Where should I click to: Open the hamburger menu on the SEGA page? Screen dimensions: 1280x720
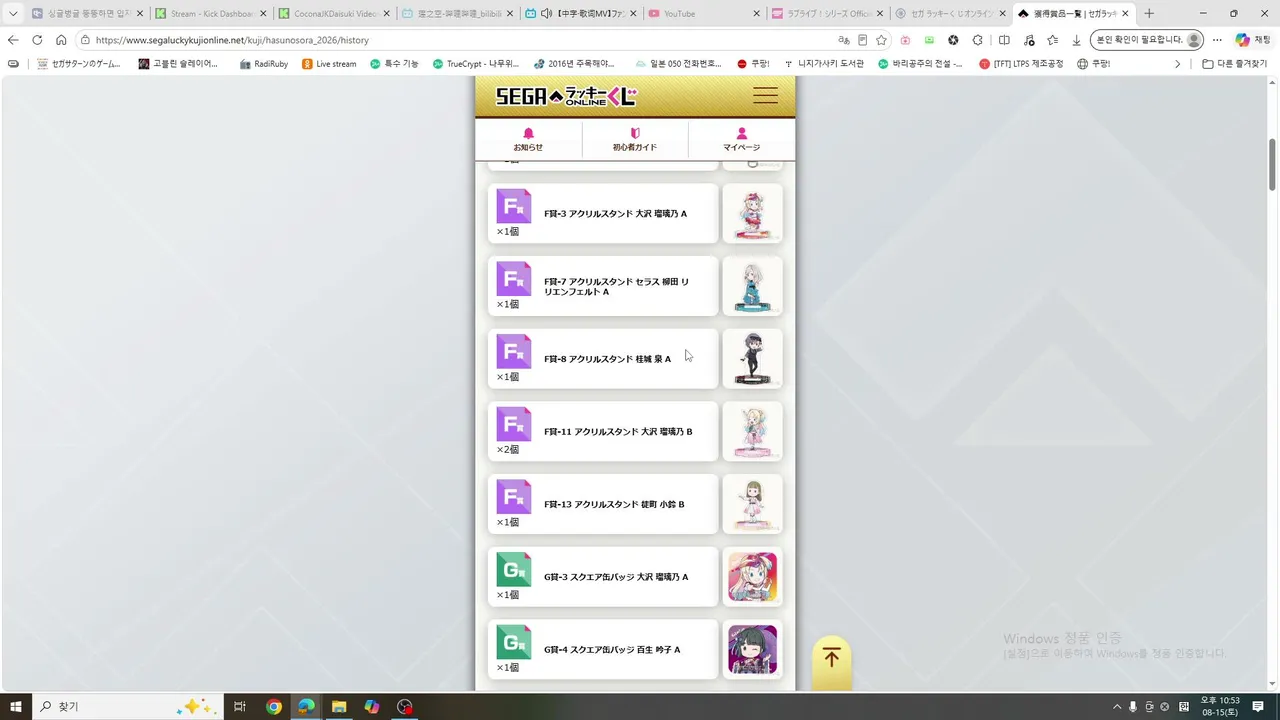765,96
